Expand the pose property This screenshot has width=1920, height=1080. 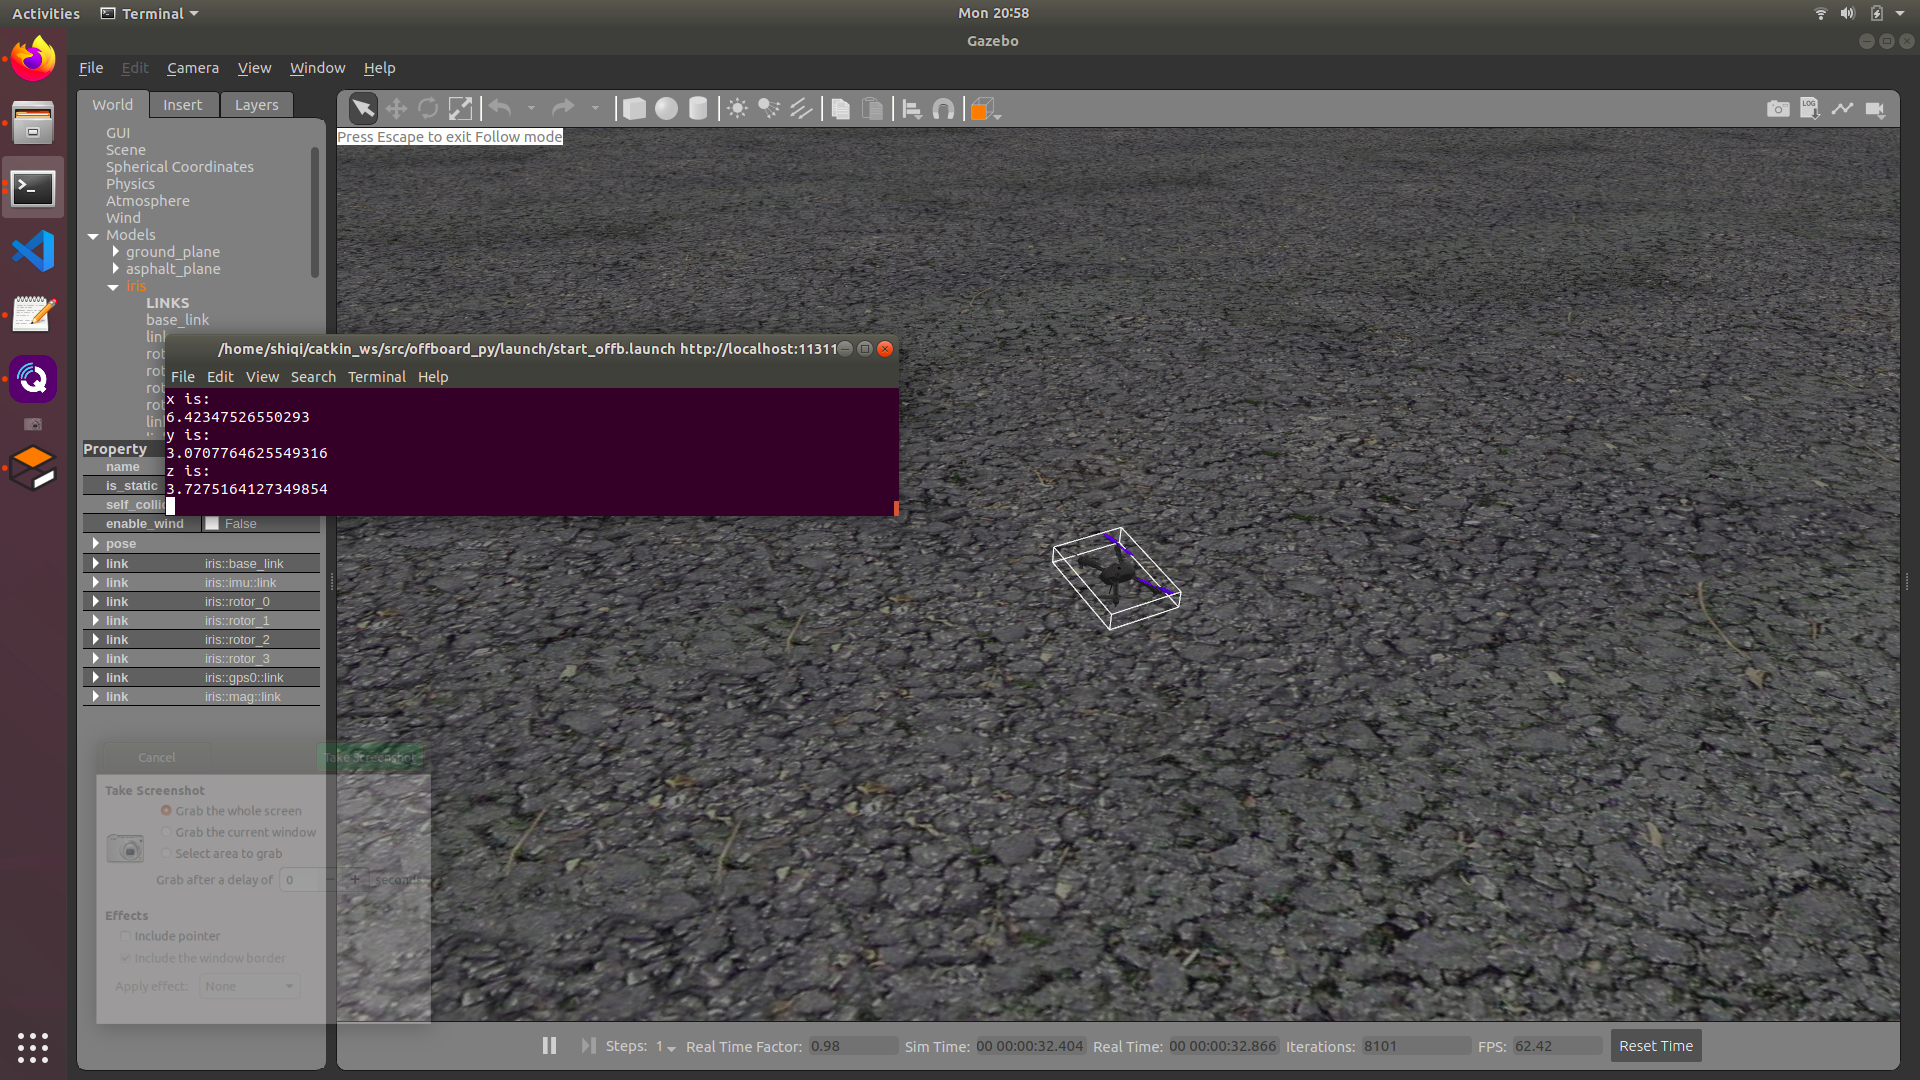tap(96, 543)
